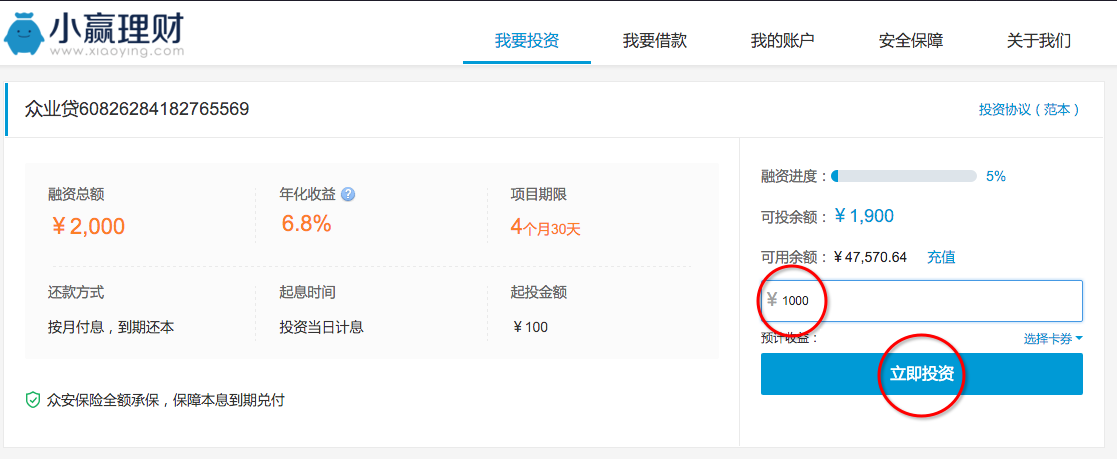Open the 我要借款 tab
The image size is (1117, 459).
pos(655,41)
